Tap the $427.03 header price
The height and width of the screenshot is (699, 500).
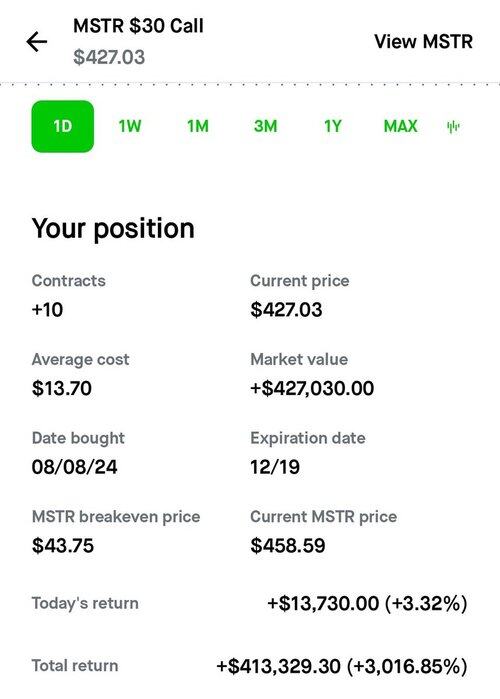(x=109, y=57)
